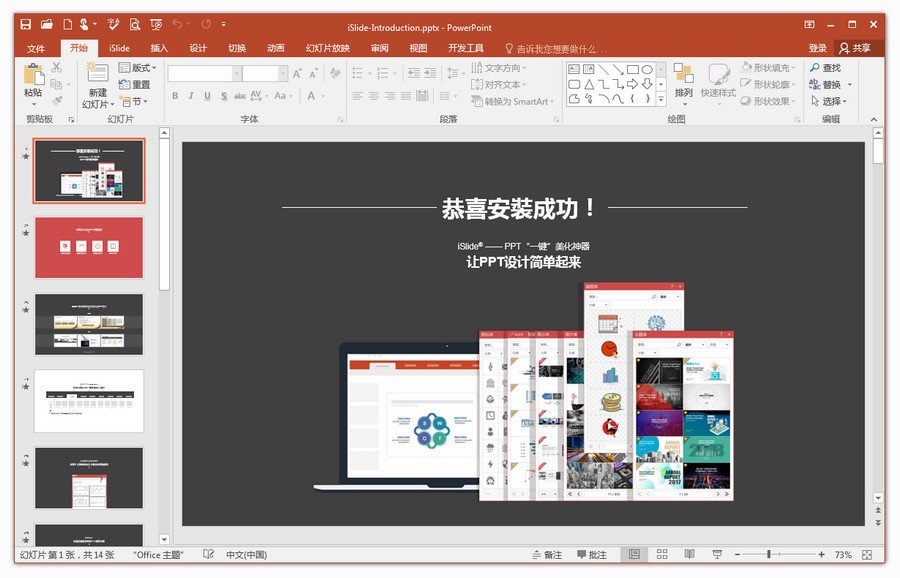Click the 登录 sign-in button
The image size is (900, 578).
[x=820, y=47]
